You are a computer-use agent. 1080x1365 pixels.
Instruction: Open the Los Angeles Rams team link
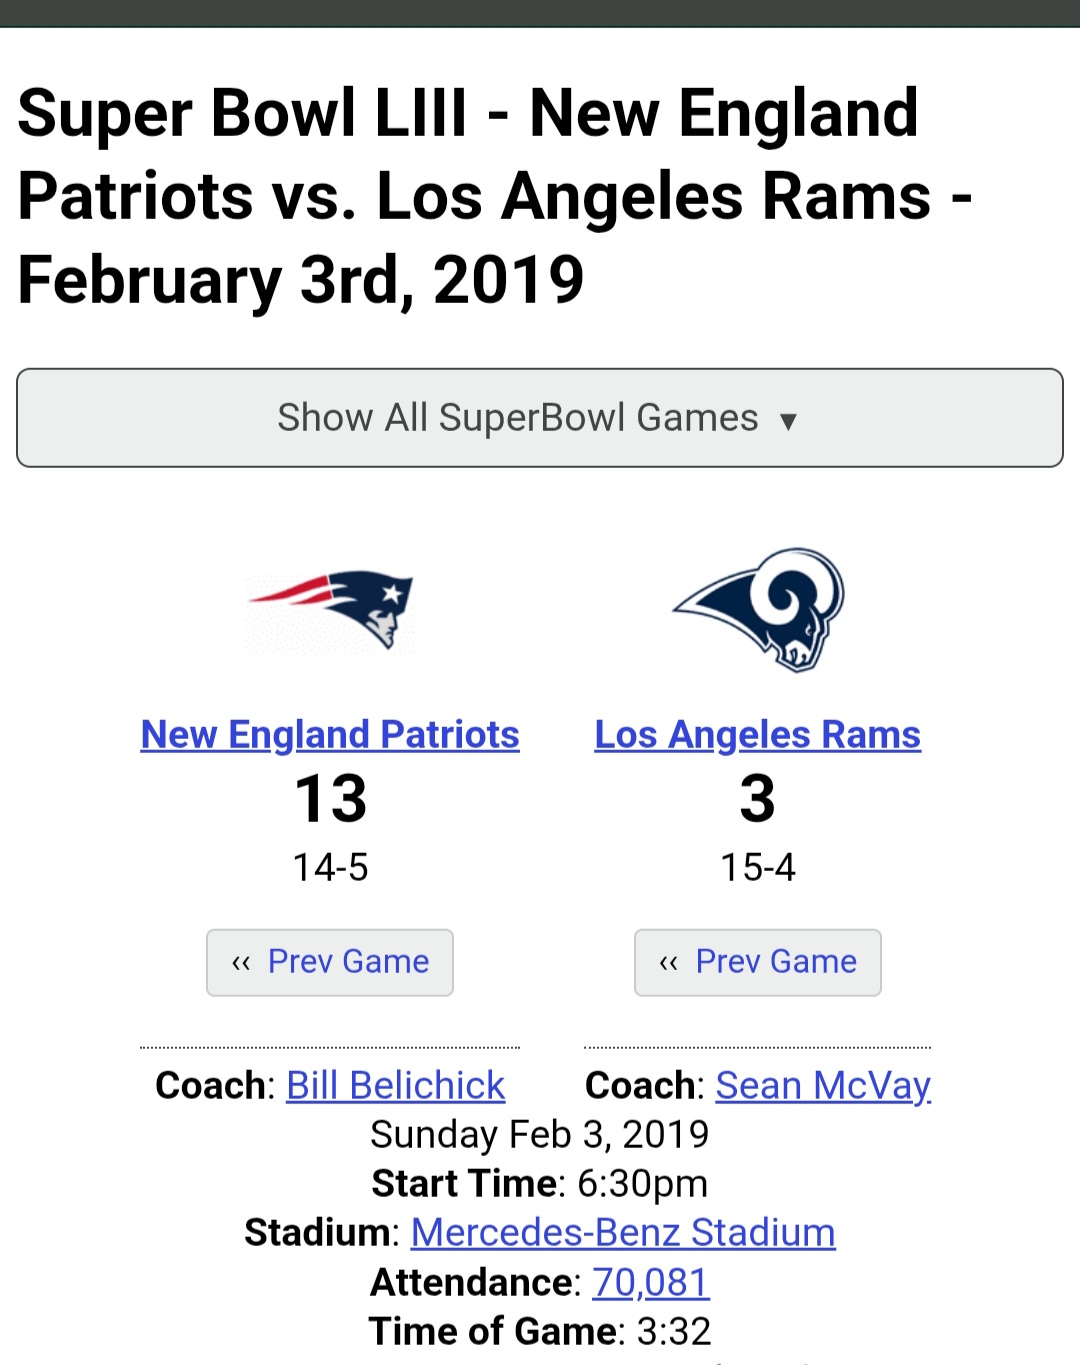click(758, 735)
